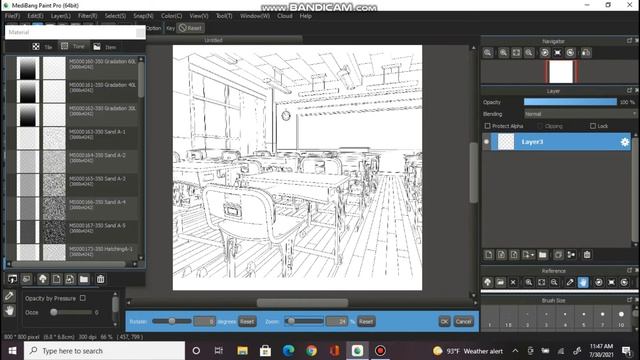Screen dimensions: 640x360
Task: Tick Opacity by Pressure checkbox
Action: pos(83,298)
